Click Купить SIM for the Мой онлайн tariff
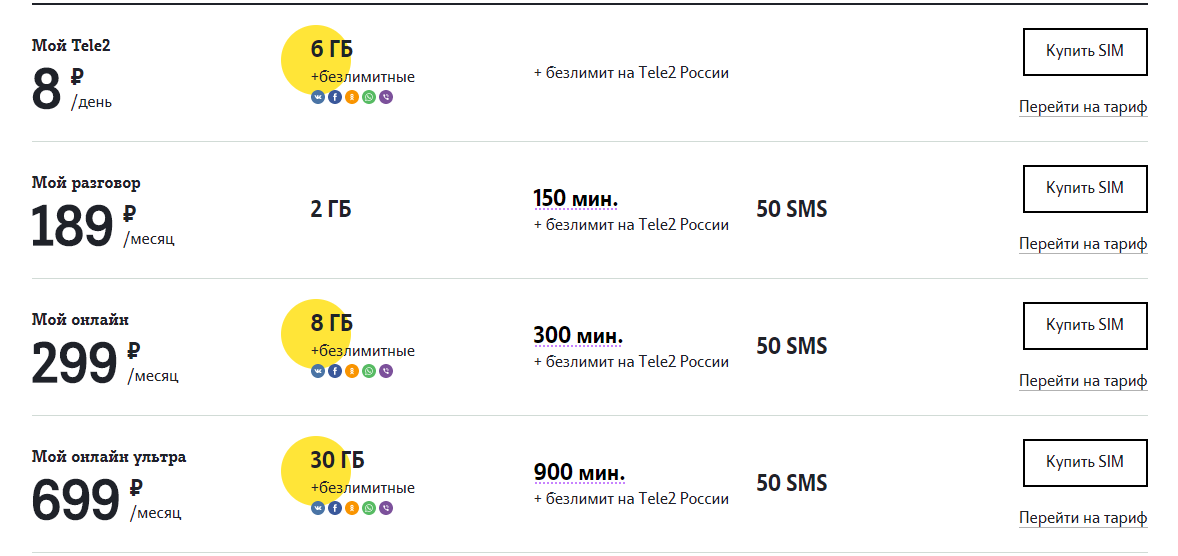The height and width of the screenshot is (556, 1178). pyautogui.click(x=1085, y=326)
